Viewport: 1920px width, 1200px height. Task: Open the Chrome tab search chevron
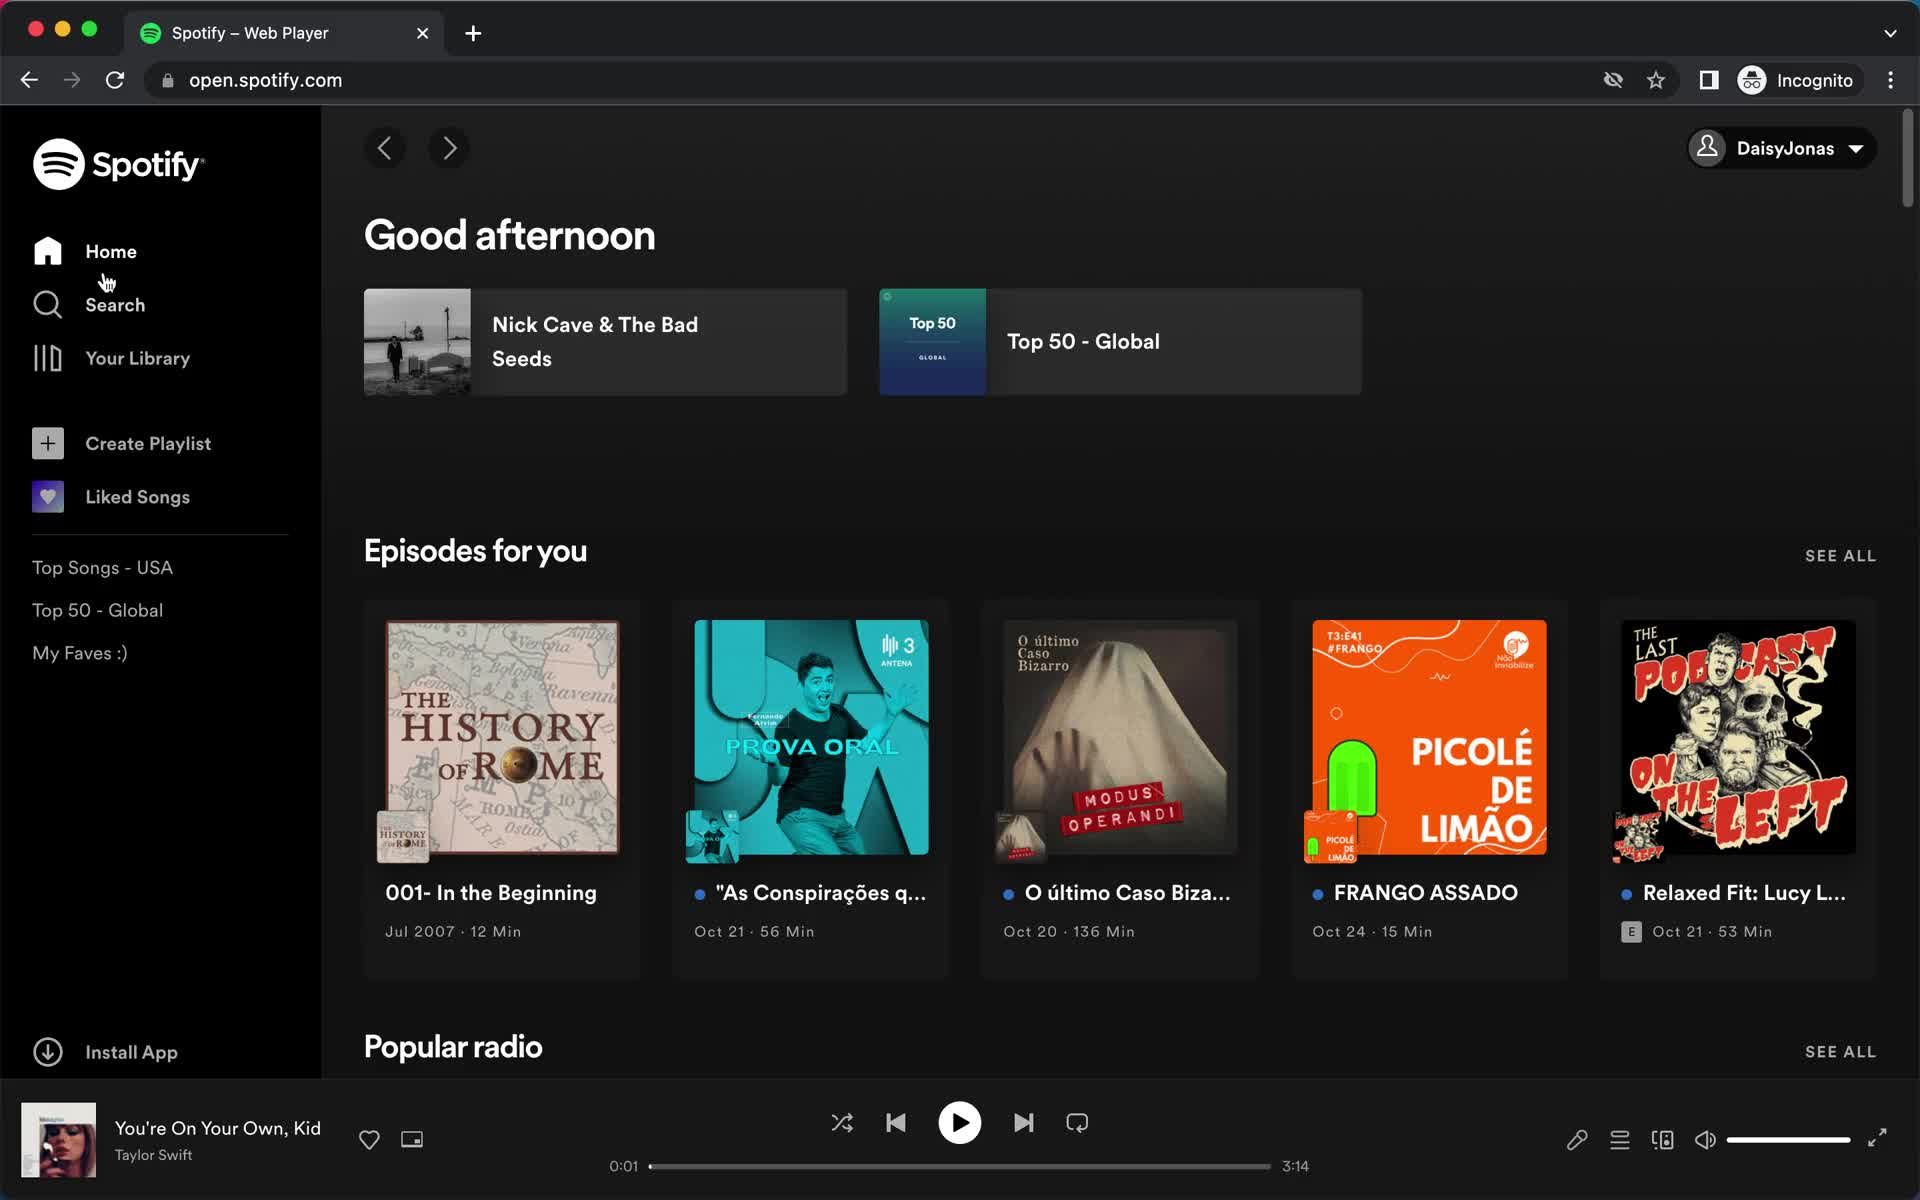1890,33
